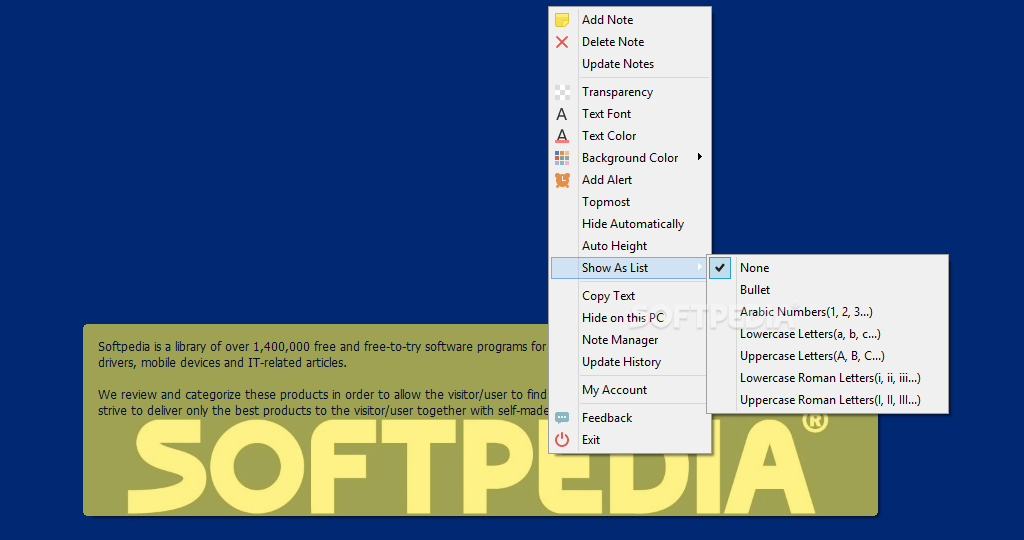Image resolution: width=1024 pixels, height=540 pixels.
Task: Click Feedback menu label
Action: pos(607,418)
